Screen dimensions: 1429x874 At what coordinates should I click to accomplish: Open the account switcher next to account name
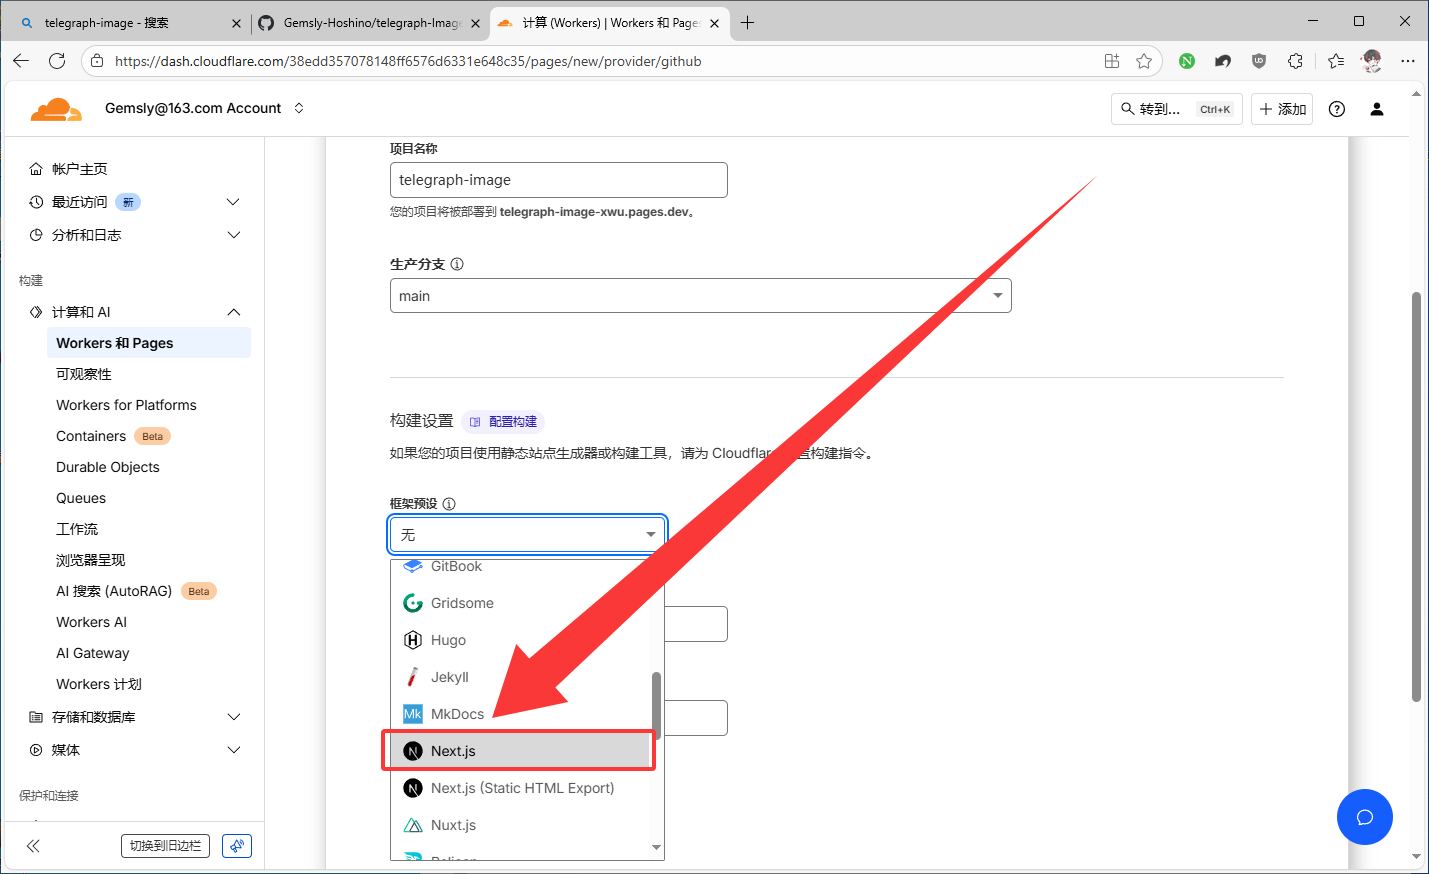[x=299, y=108]
